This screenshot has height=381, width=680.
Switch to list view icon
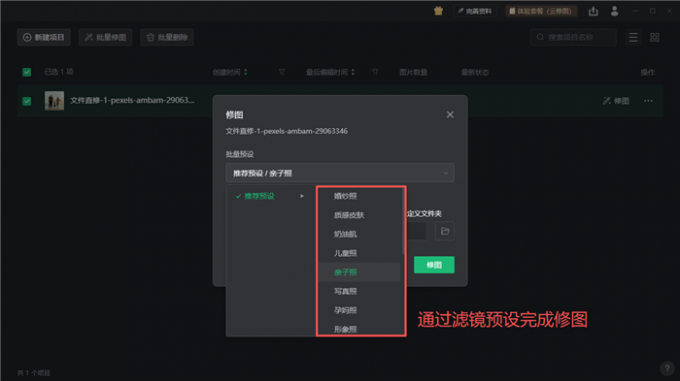pos(633,37)
